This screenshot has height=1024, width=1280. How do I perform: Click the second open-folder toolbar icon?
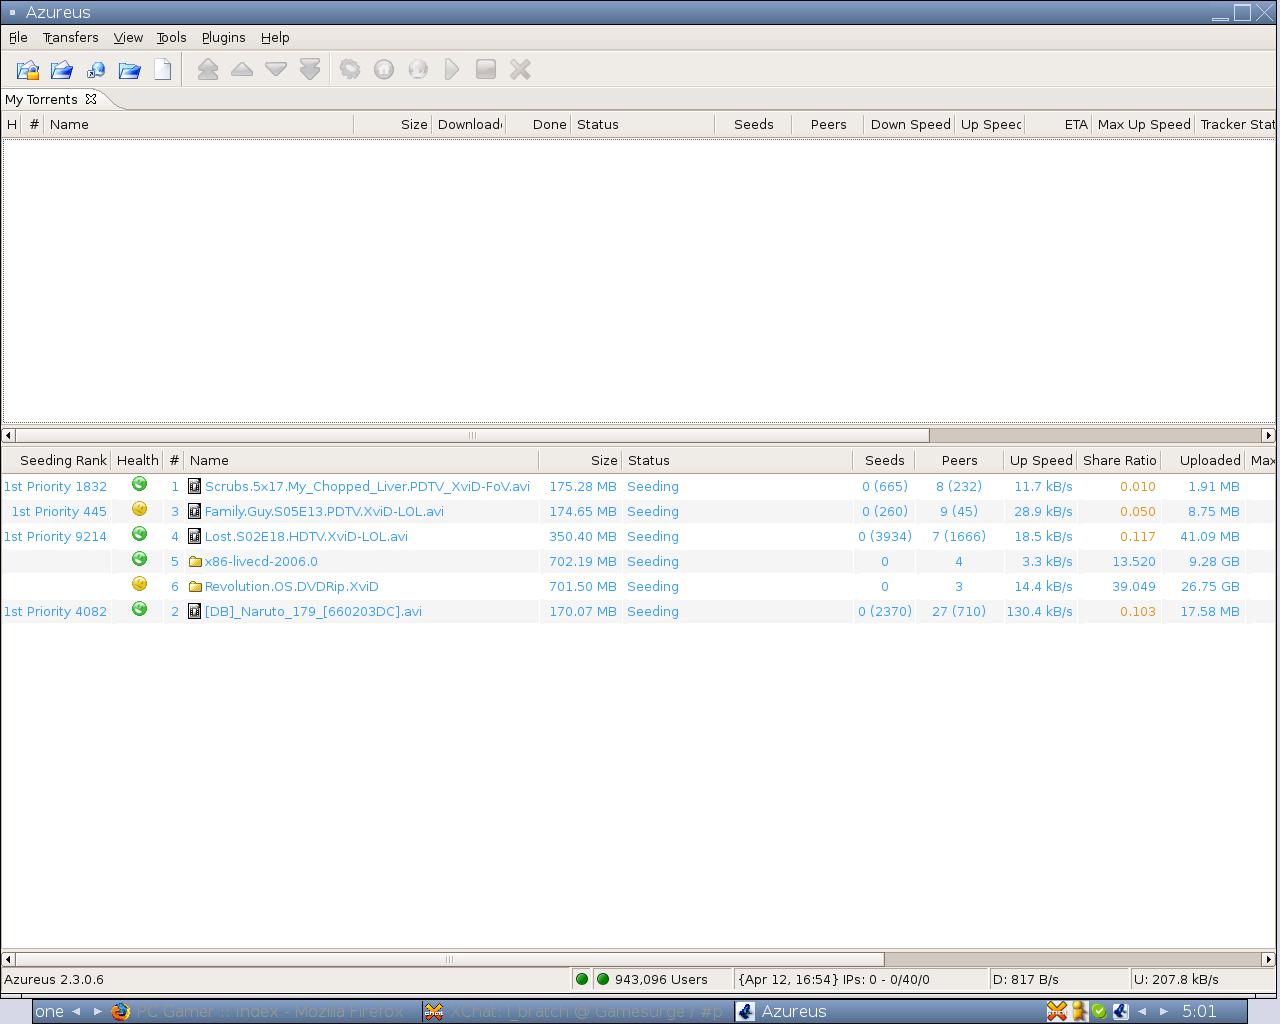(x=62, y=70)
